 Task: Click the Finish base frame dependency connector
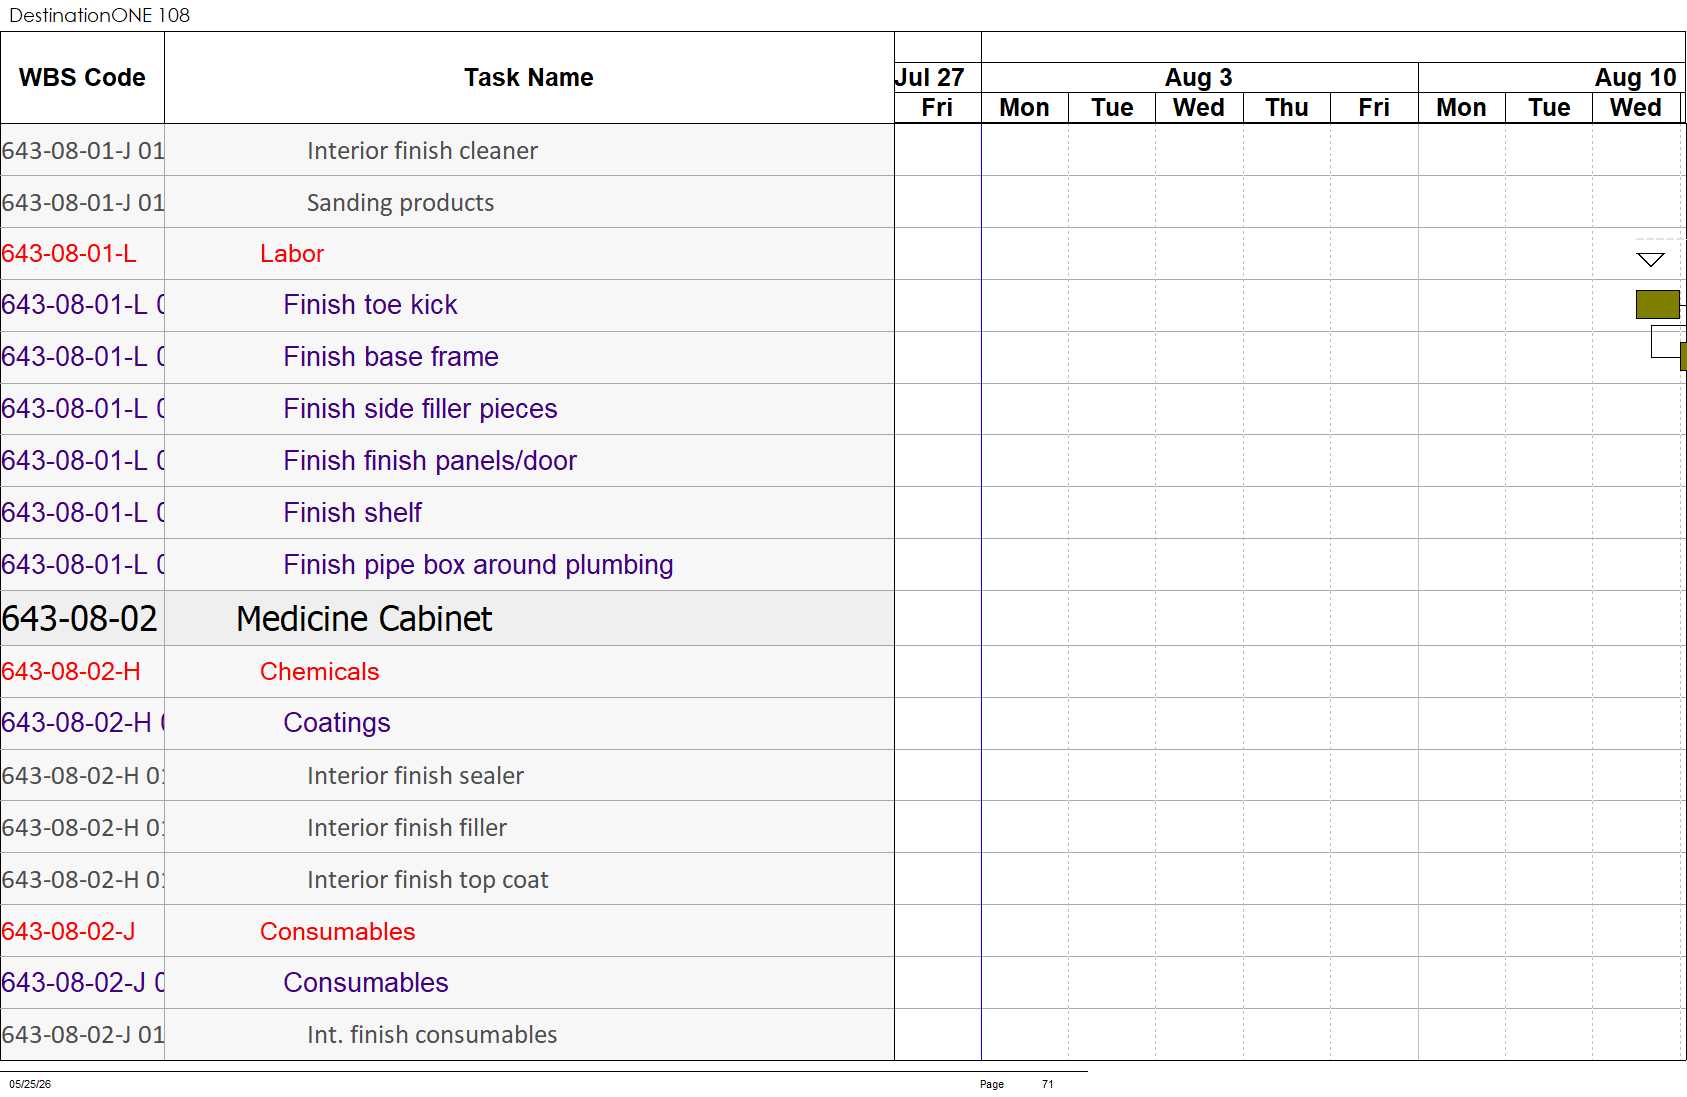click(1666, 342)
